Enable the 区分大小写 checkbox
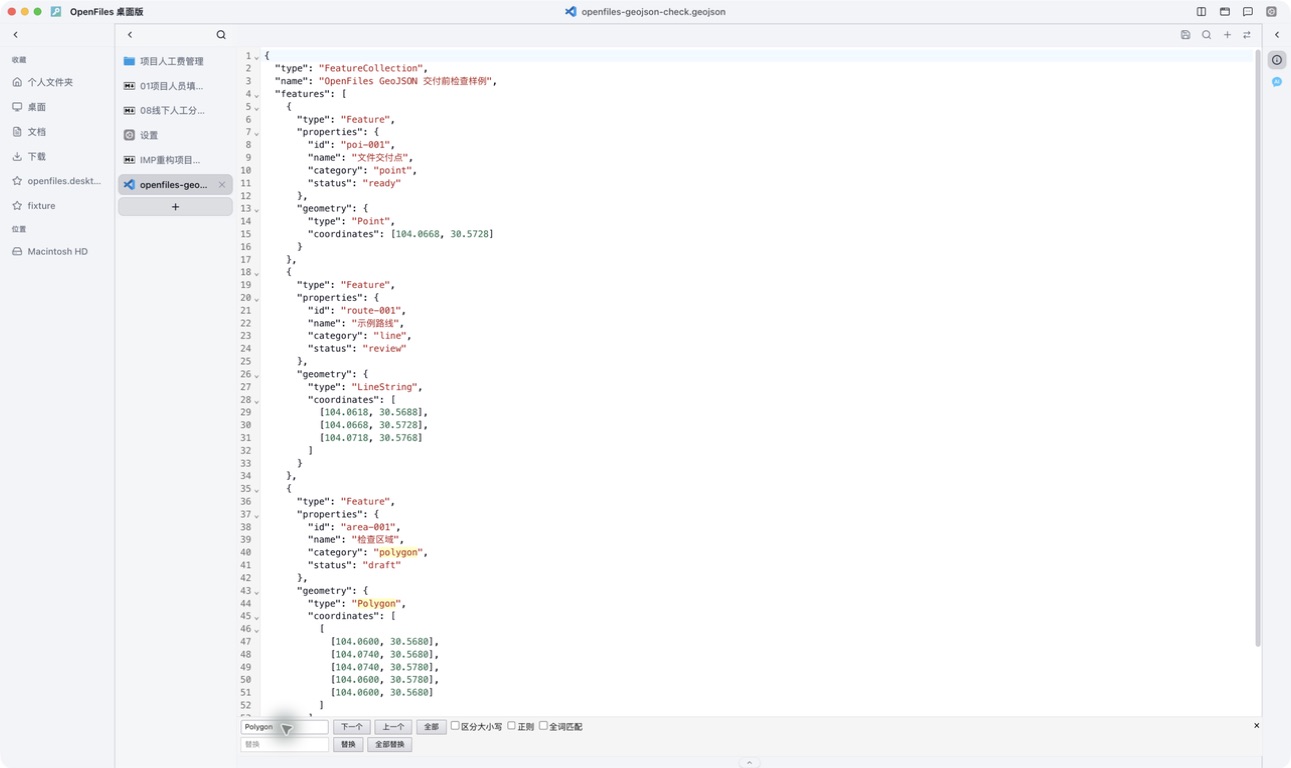Image resolution: width=1291 pixels, height=768 pixels. coord(455,726)
